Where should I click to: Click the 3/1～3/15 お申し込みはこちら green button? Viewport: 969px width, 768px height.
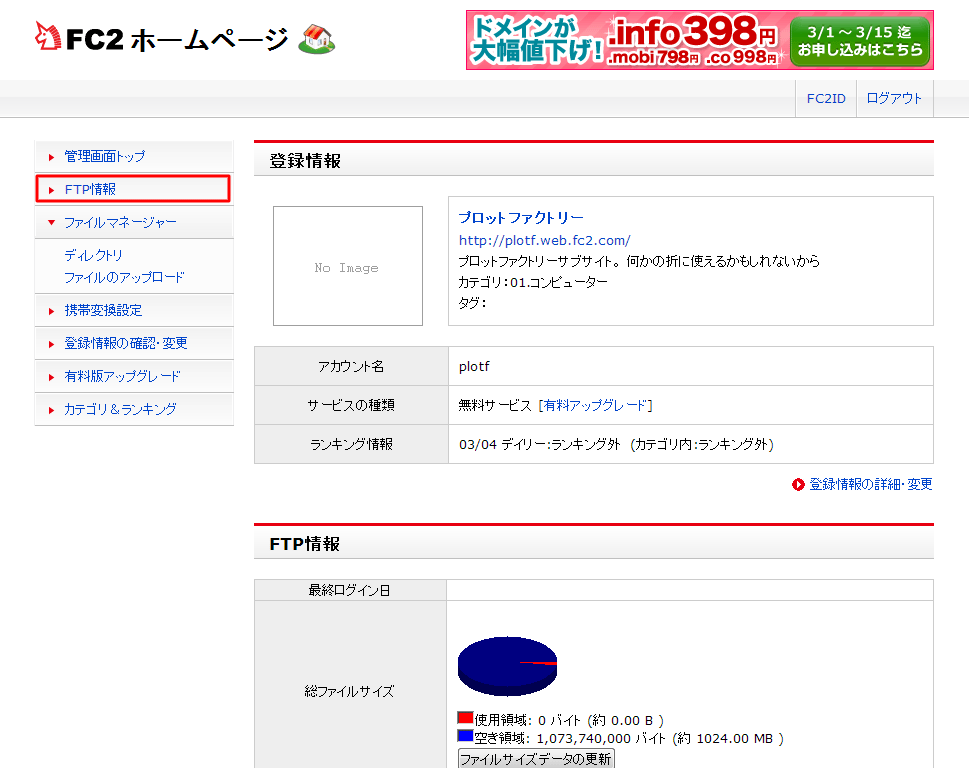click(860, 40)
